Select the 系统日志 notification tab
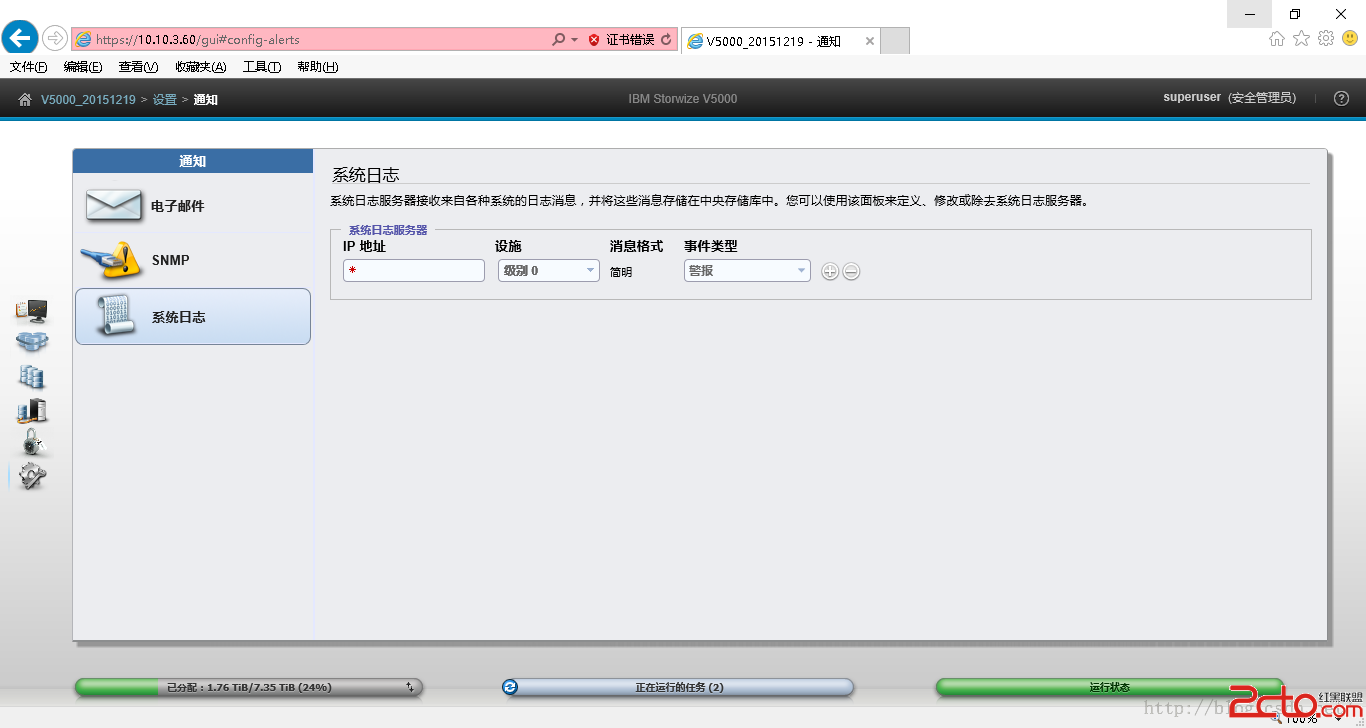The image size is (1366, 728). [193, 316]
